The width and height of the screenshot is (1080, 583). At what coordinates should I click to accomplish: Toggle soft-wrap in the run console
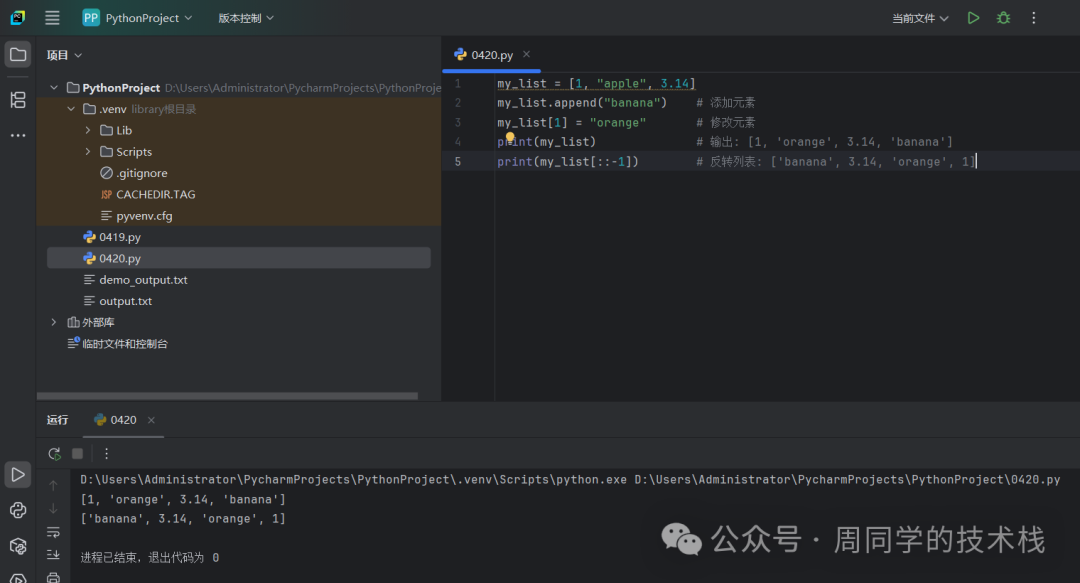pos(53,533)
